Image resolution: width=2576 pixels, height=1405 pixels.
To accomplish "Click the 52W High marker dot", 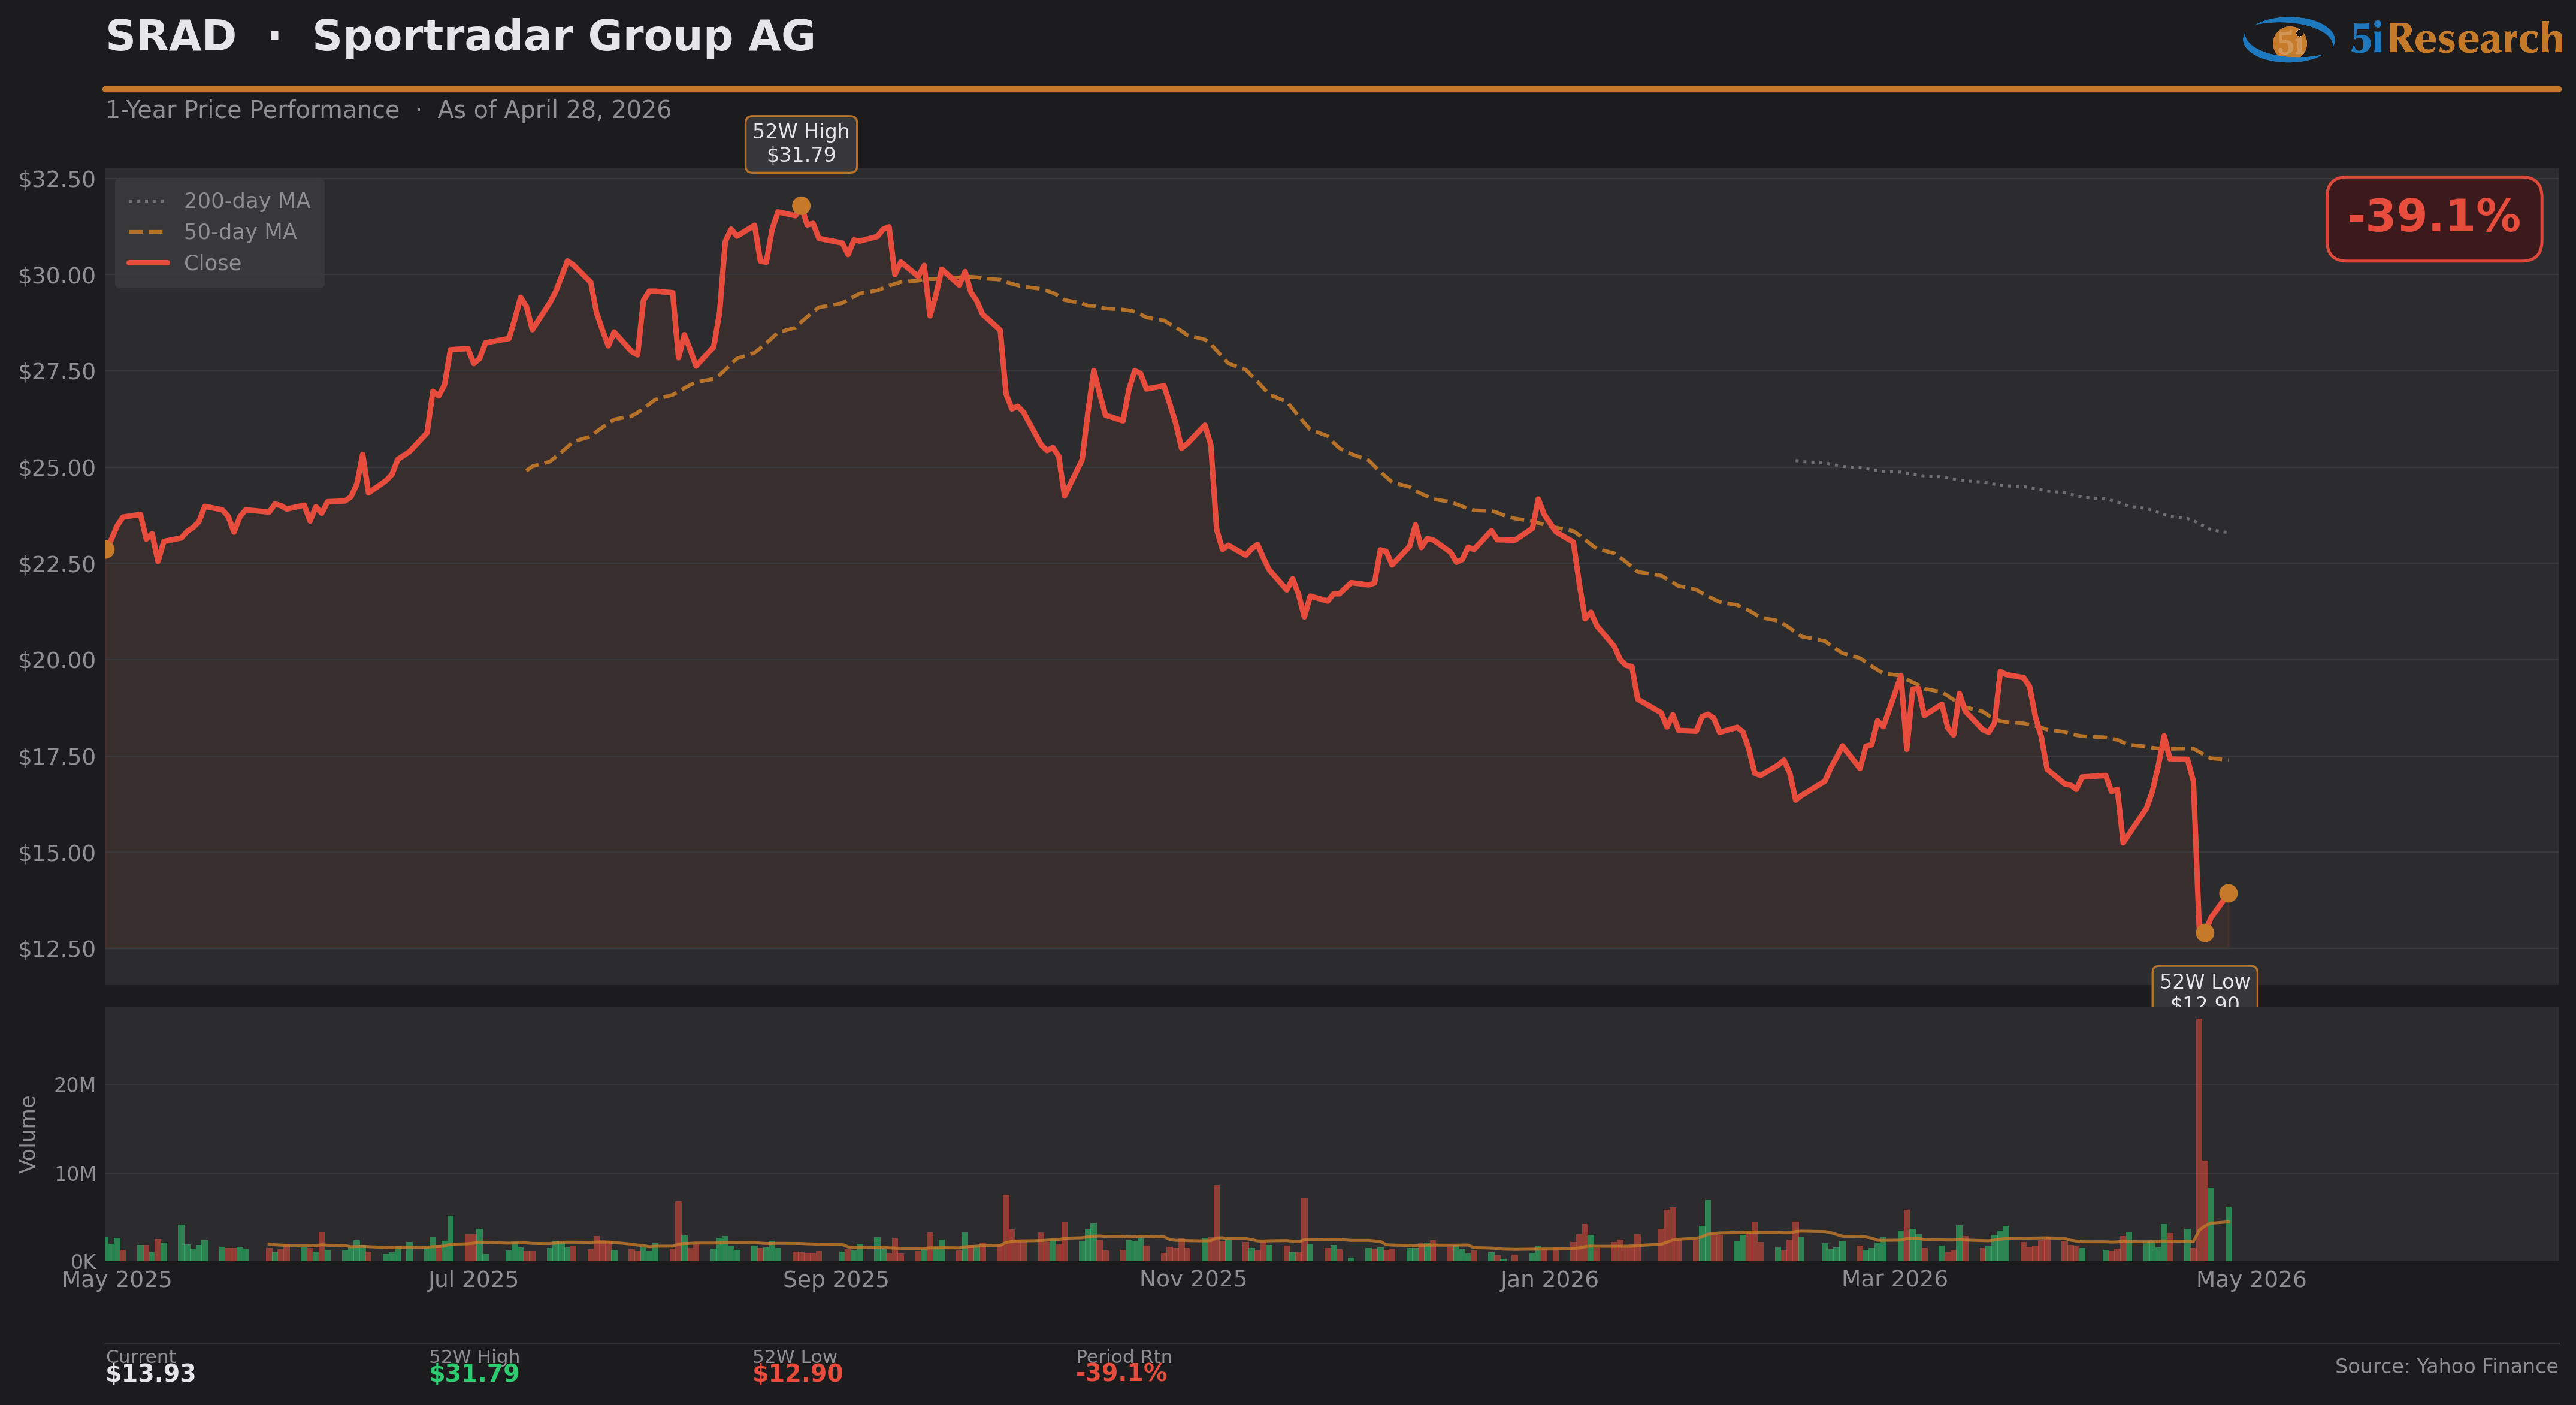I will (x=801, y=206).
